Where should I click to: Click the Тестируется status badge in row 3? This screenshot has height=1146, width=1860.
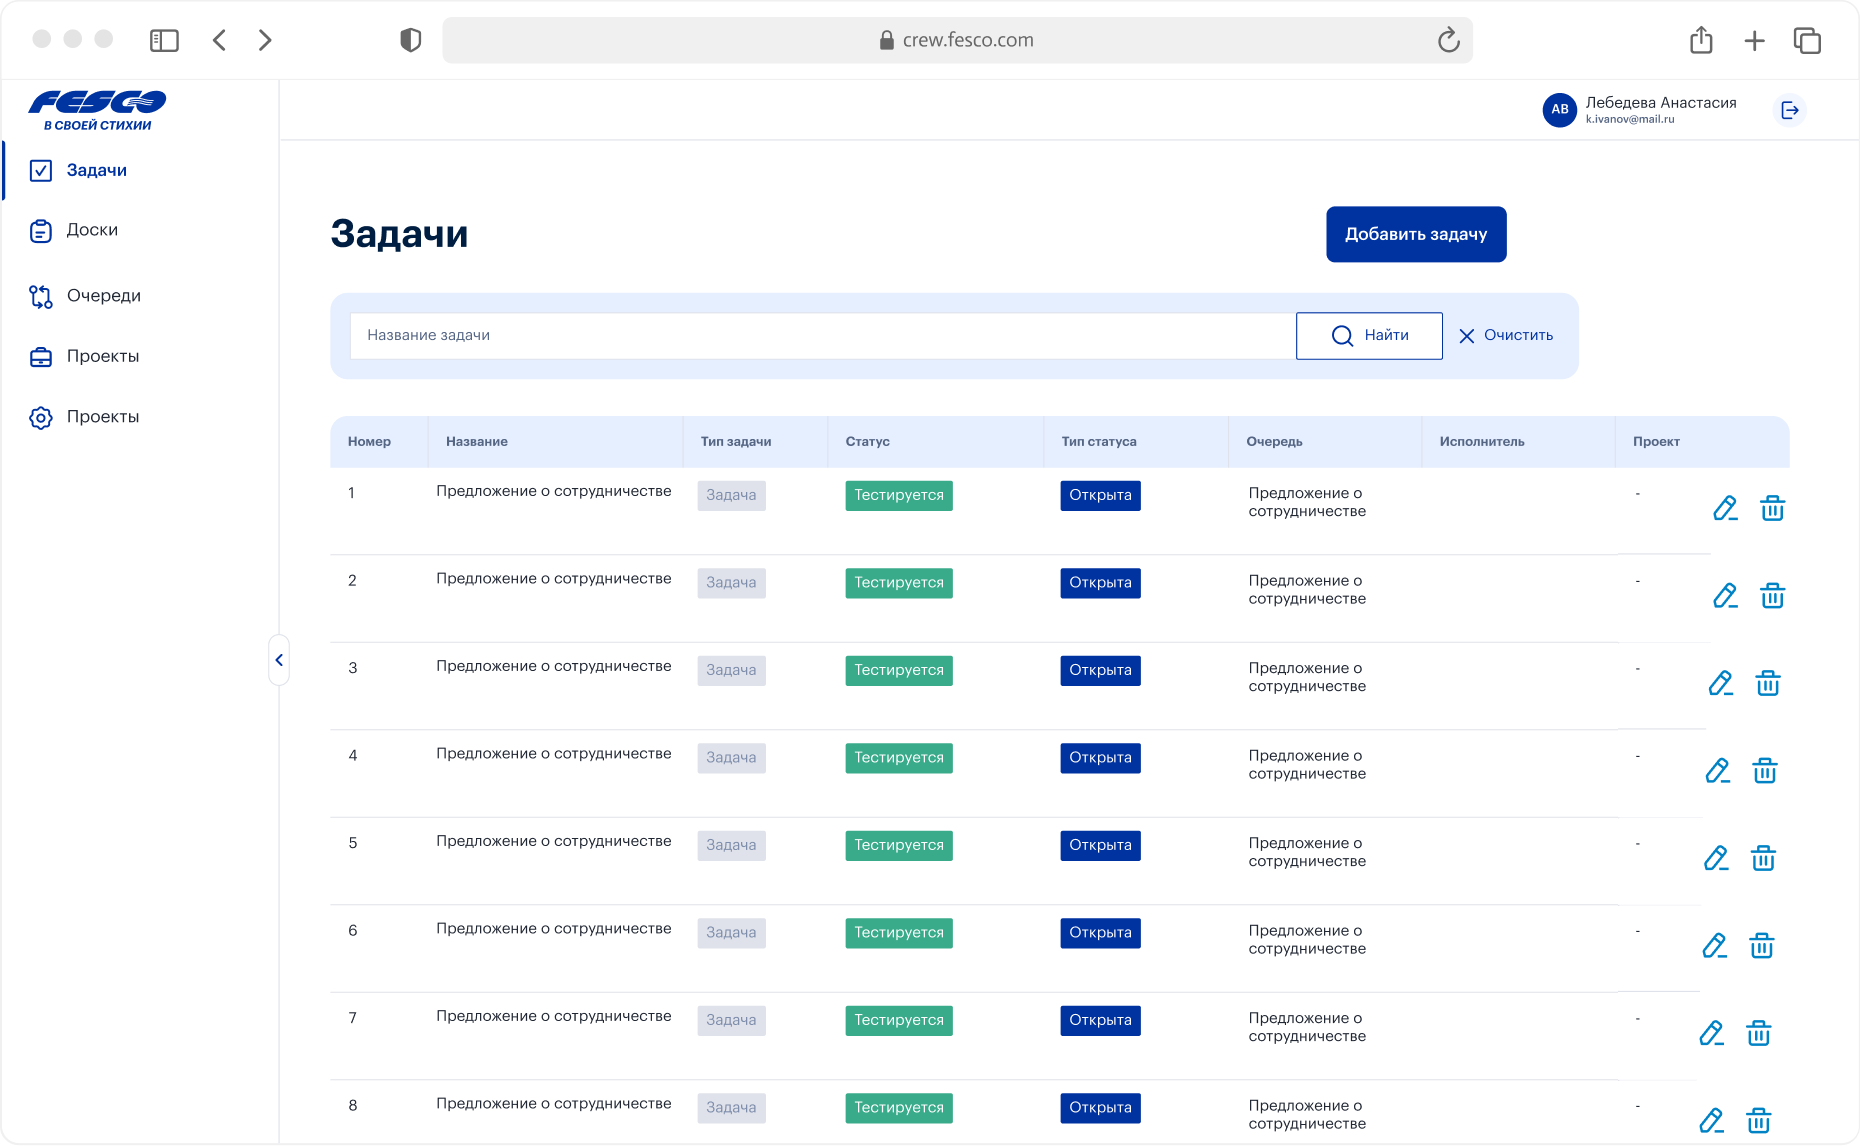click(x=898, y=670)
